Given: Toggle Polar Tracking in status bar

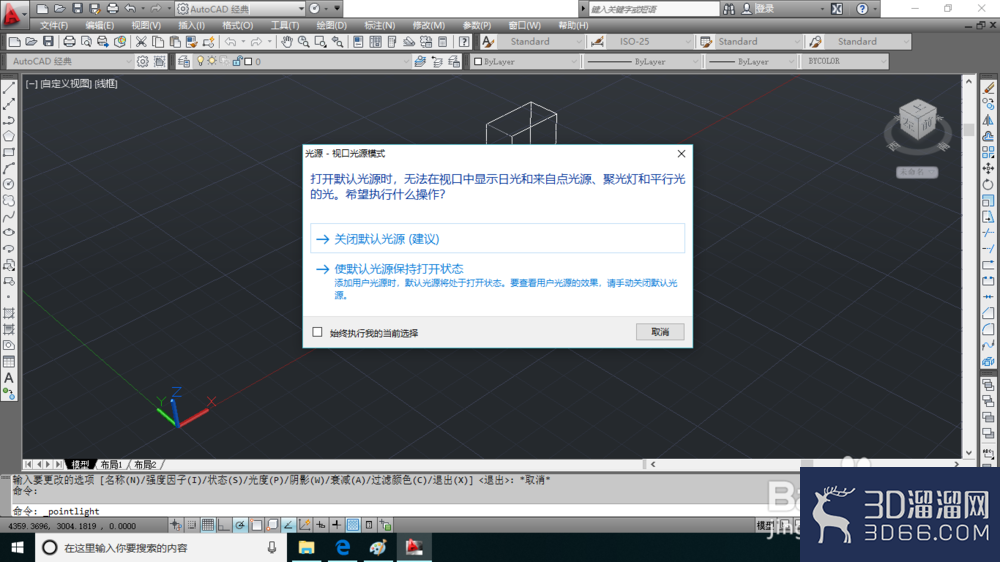Looking at the screenshot, I should (x=240, y=525).
